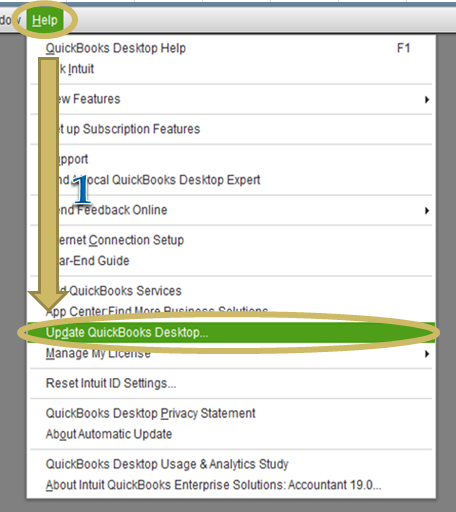The height and width of the screenshot is (512, 456).
Task: Select Internet Connection Setup
Action: (231, 240)
